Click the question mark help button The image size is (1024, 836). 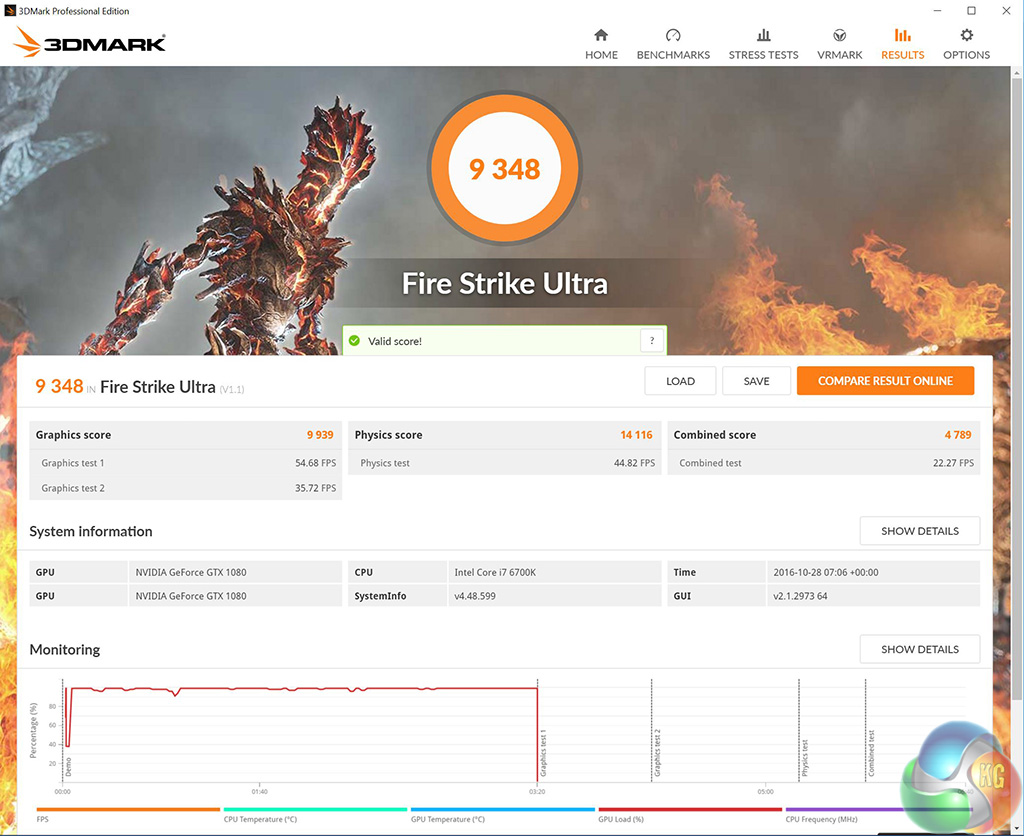[x=652, y=340]
